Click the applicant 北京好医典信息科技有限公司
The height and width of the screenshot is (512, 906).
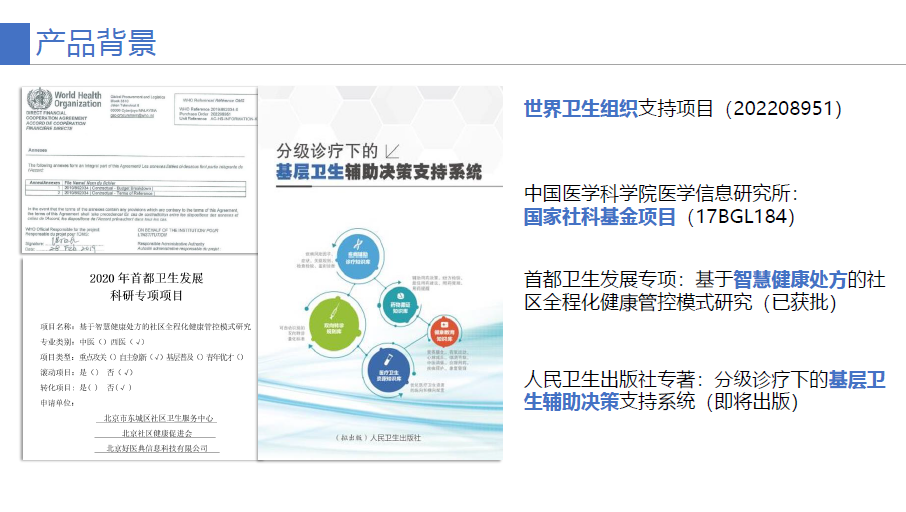(157, 448)
